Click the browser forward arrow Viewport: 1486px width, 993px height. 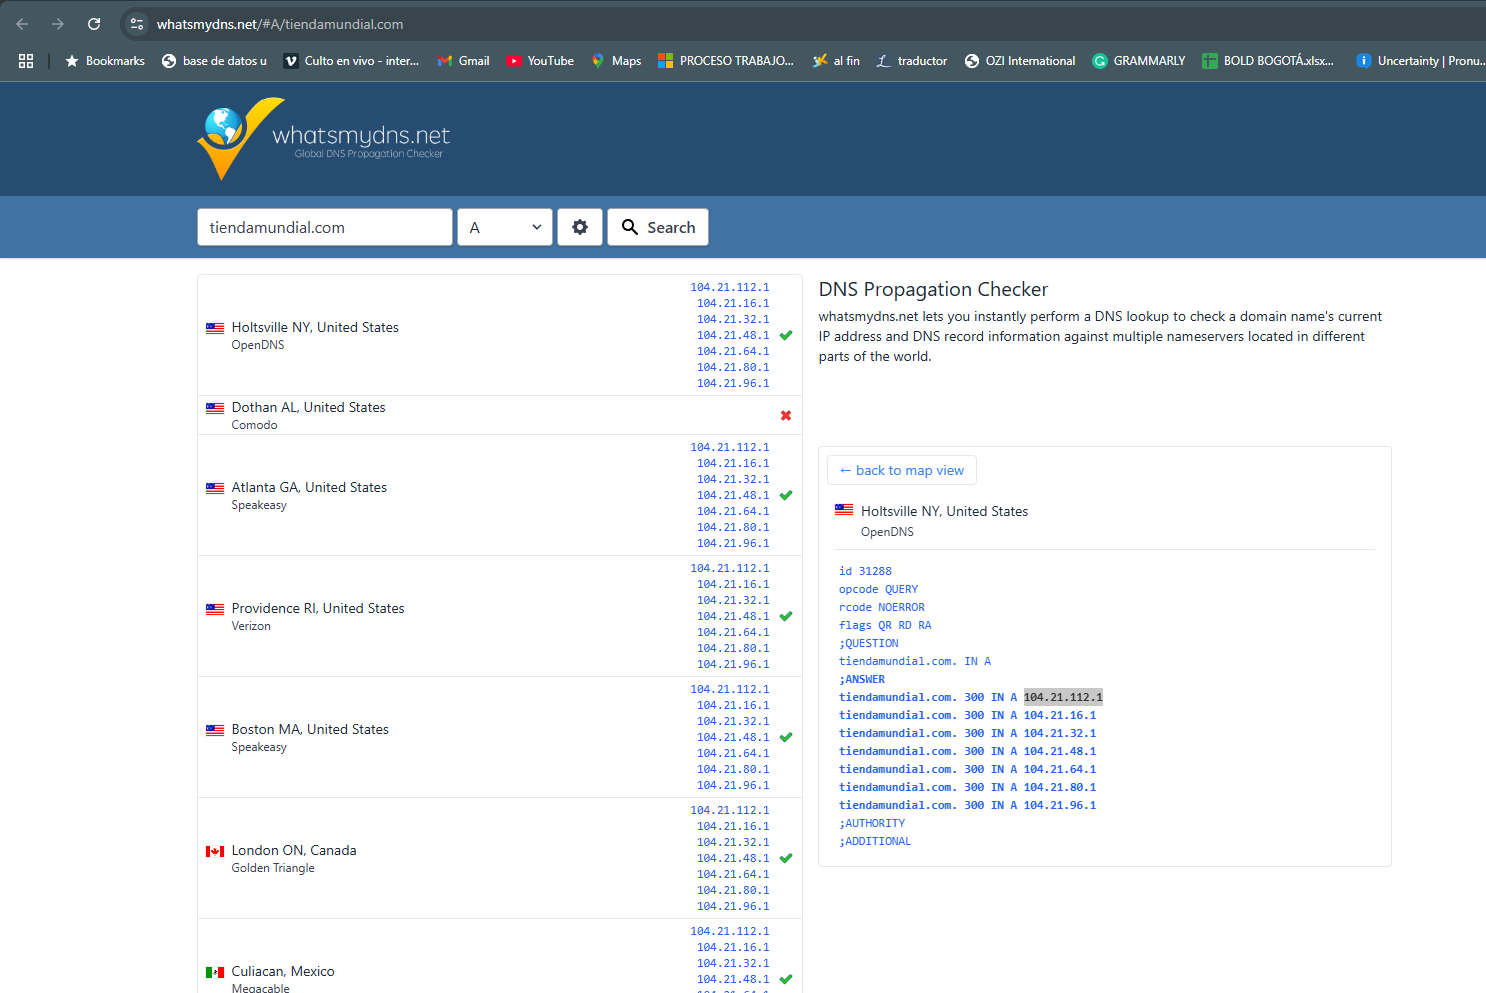(57, 24)
